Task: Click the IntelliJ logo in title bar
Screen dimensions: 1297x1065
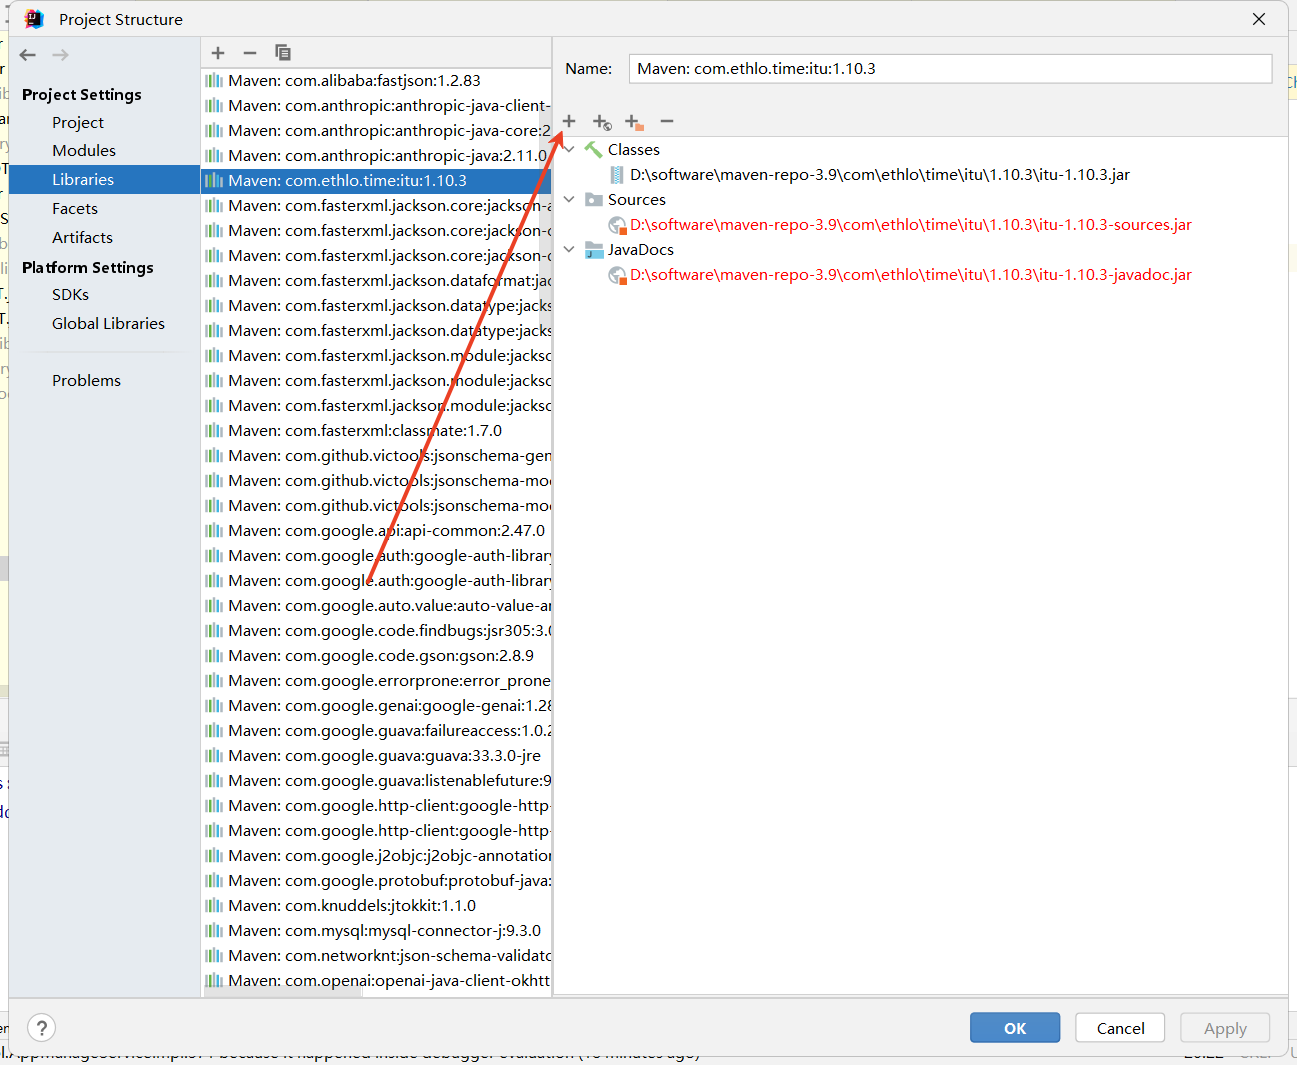Action: [x=34, y=19]
